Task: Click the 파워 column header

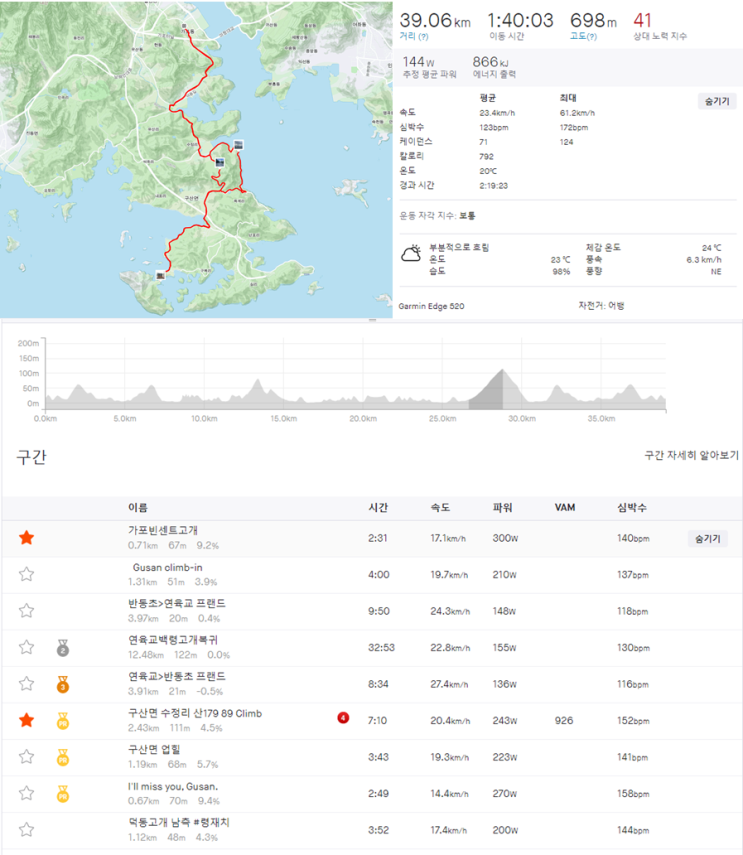Action: [x=502, y=508]
